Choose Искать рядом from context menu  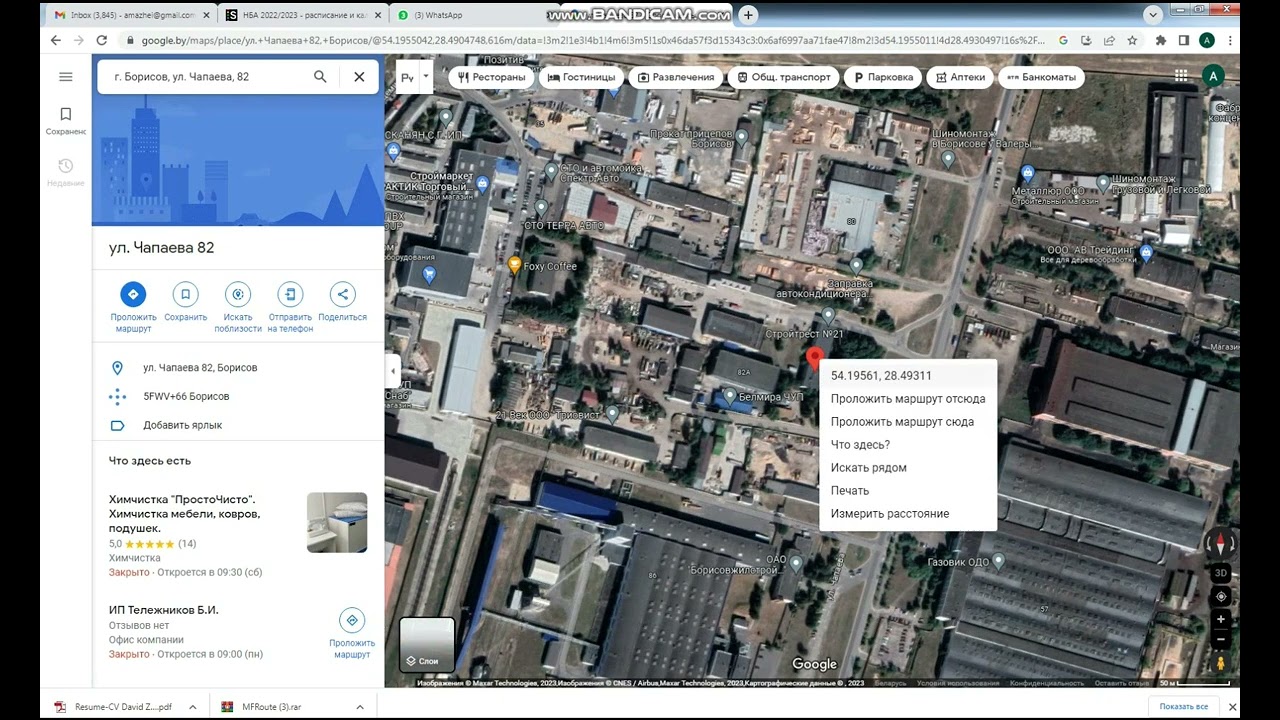tap(908, 468)
